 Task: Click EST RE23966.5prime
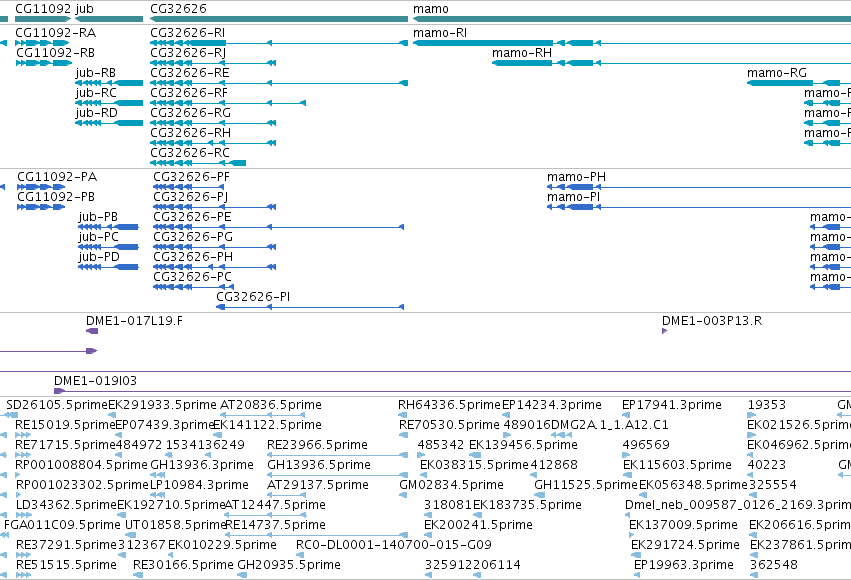[x=317, y=445]
